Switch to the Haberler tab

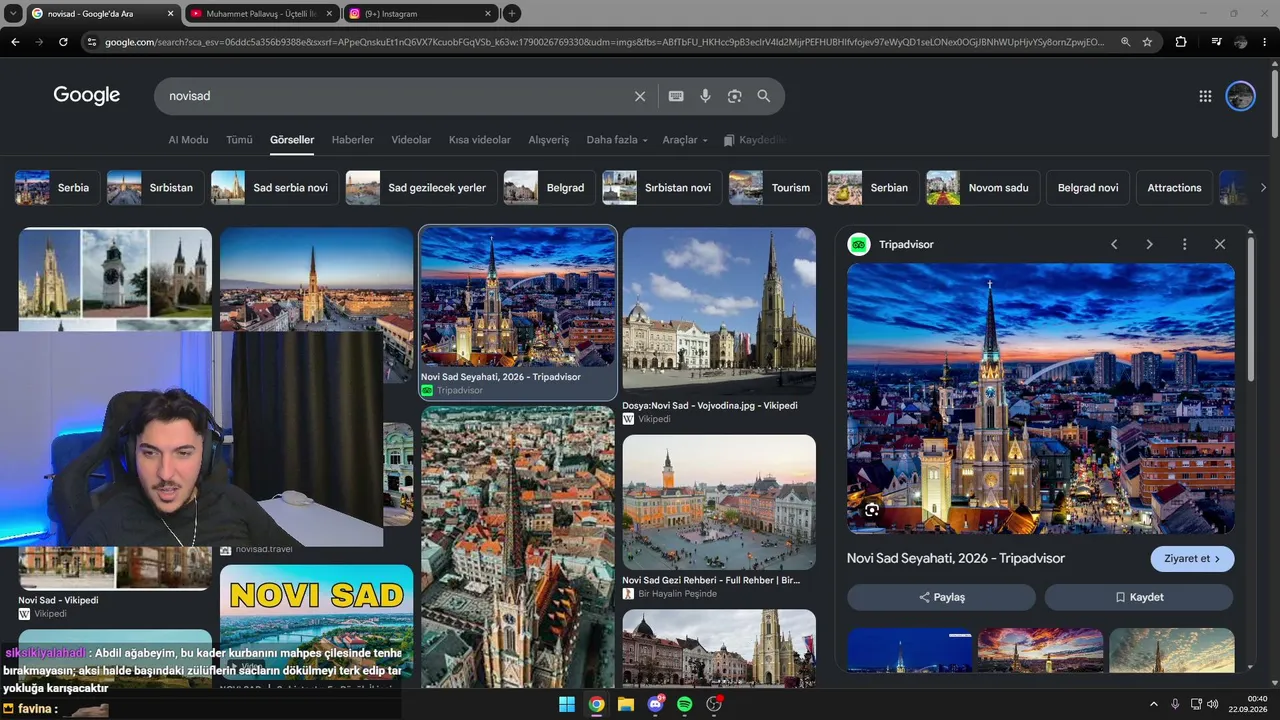coord(352,140)
